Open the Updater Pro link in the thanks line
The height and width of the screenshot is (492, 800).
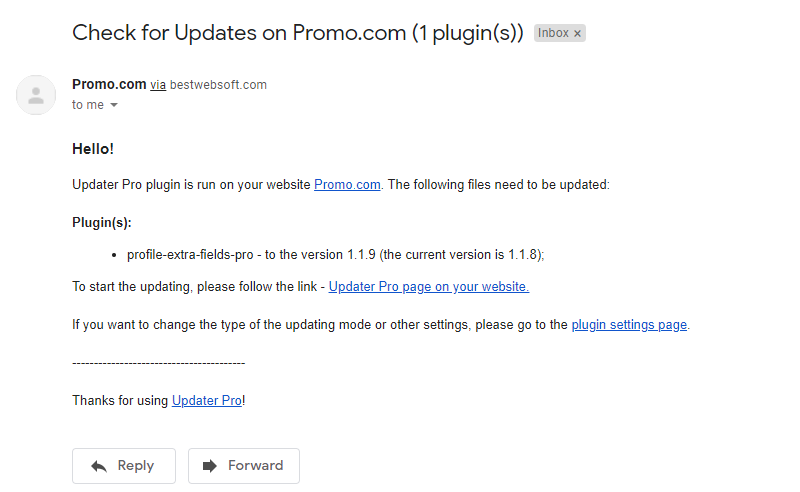[x=207, y=401]
